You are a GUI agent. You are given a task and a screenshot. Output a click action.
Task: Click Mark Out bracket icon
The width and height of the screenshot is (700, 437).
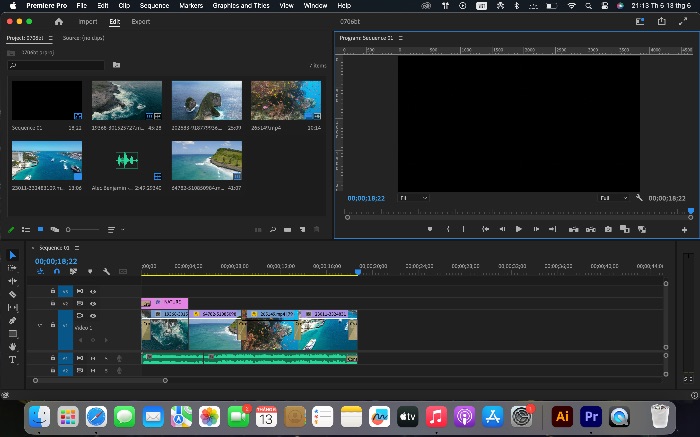coord(463,229)
